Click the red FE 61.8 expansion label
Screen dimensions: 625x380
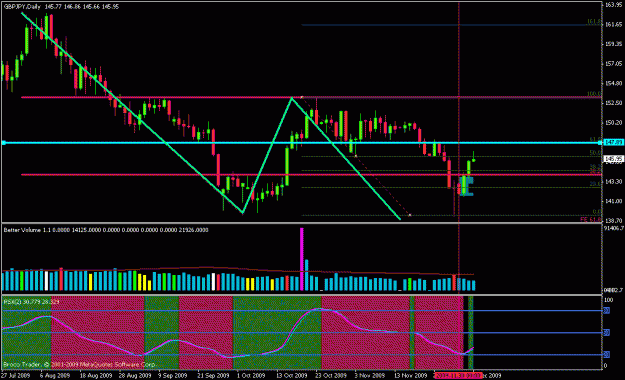(590, 220)
